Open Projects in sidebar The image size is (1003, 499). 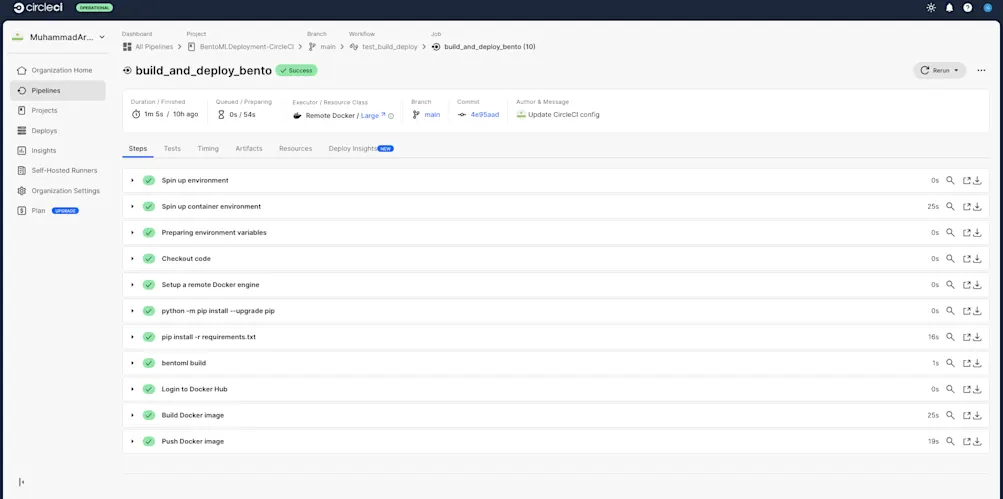click(58, 110)
